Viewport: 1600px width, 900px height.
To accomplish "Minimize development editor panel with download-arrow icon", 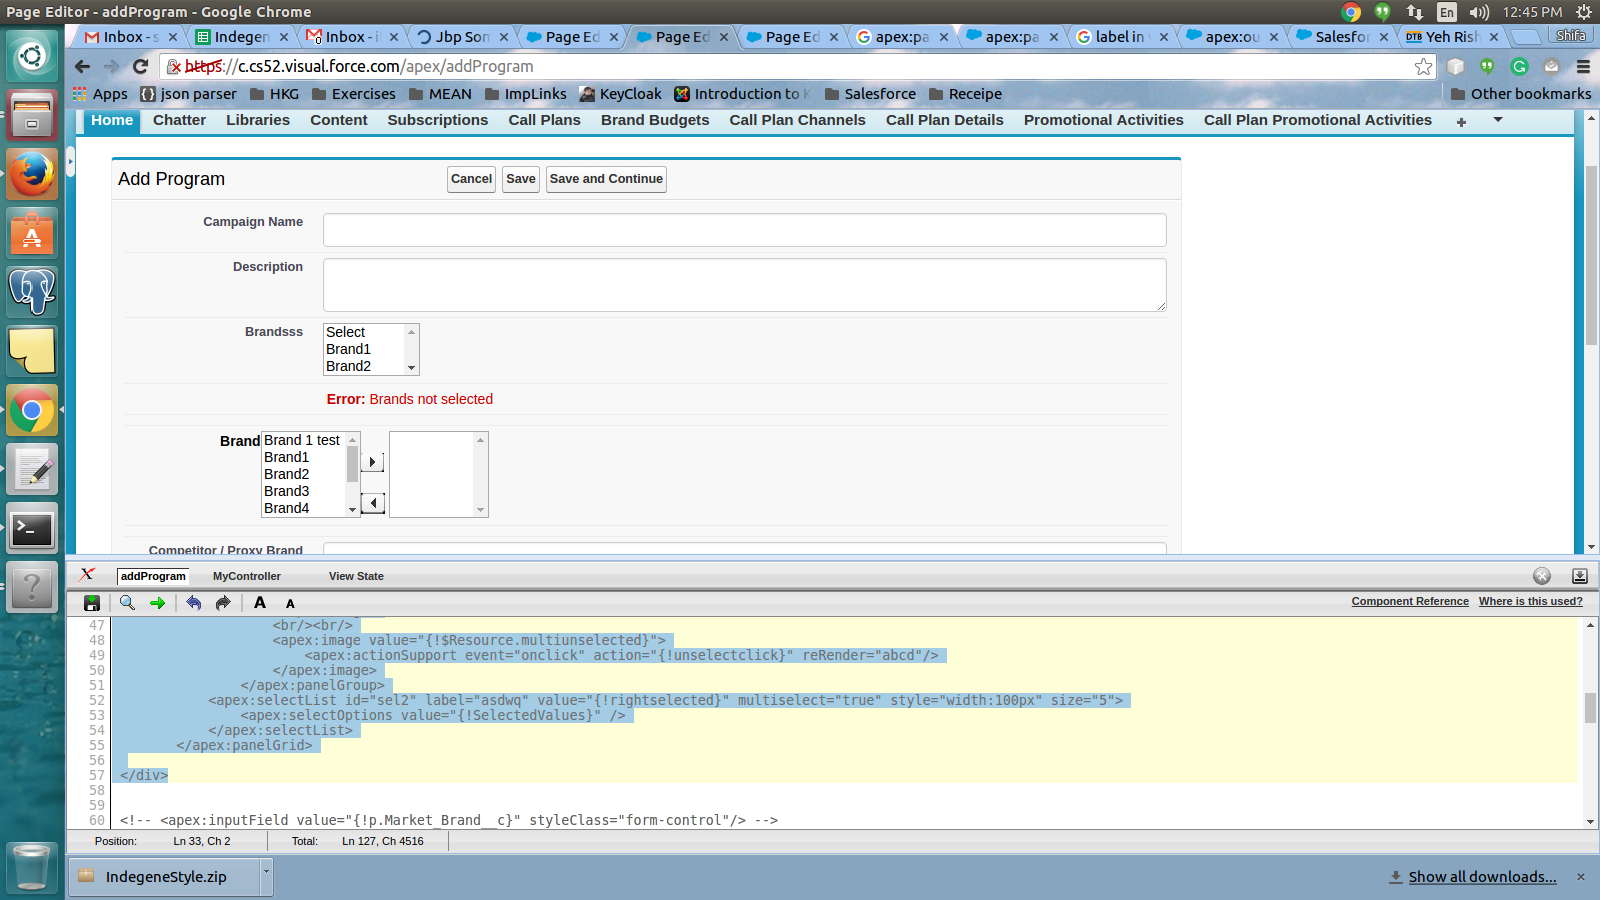I will click(1579, 576).
